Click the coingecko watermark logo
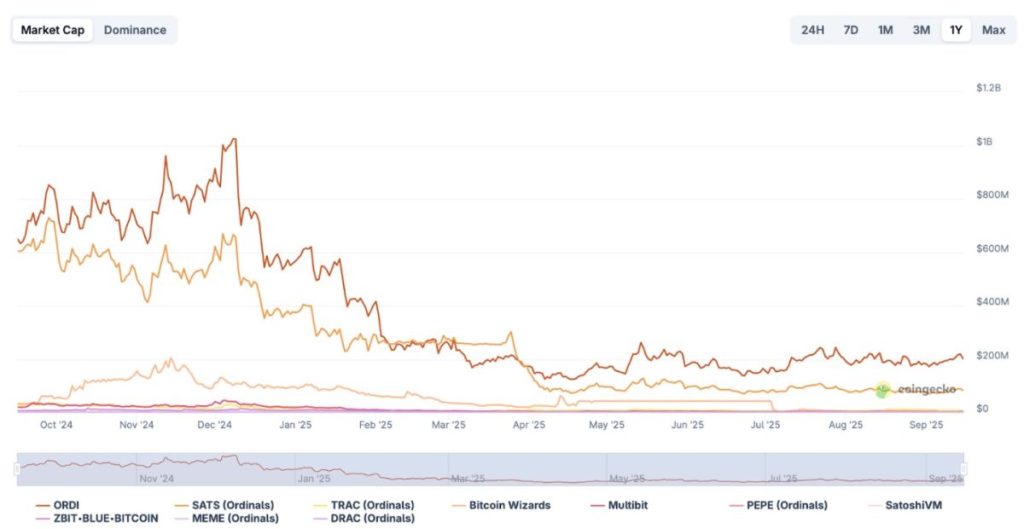Screen dimensions: 1024x529 point(916,390)
